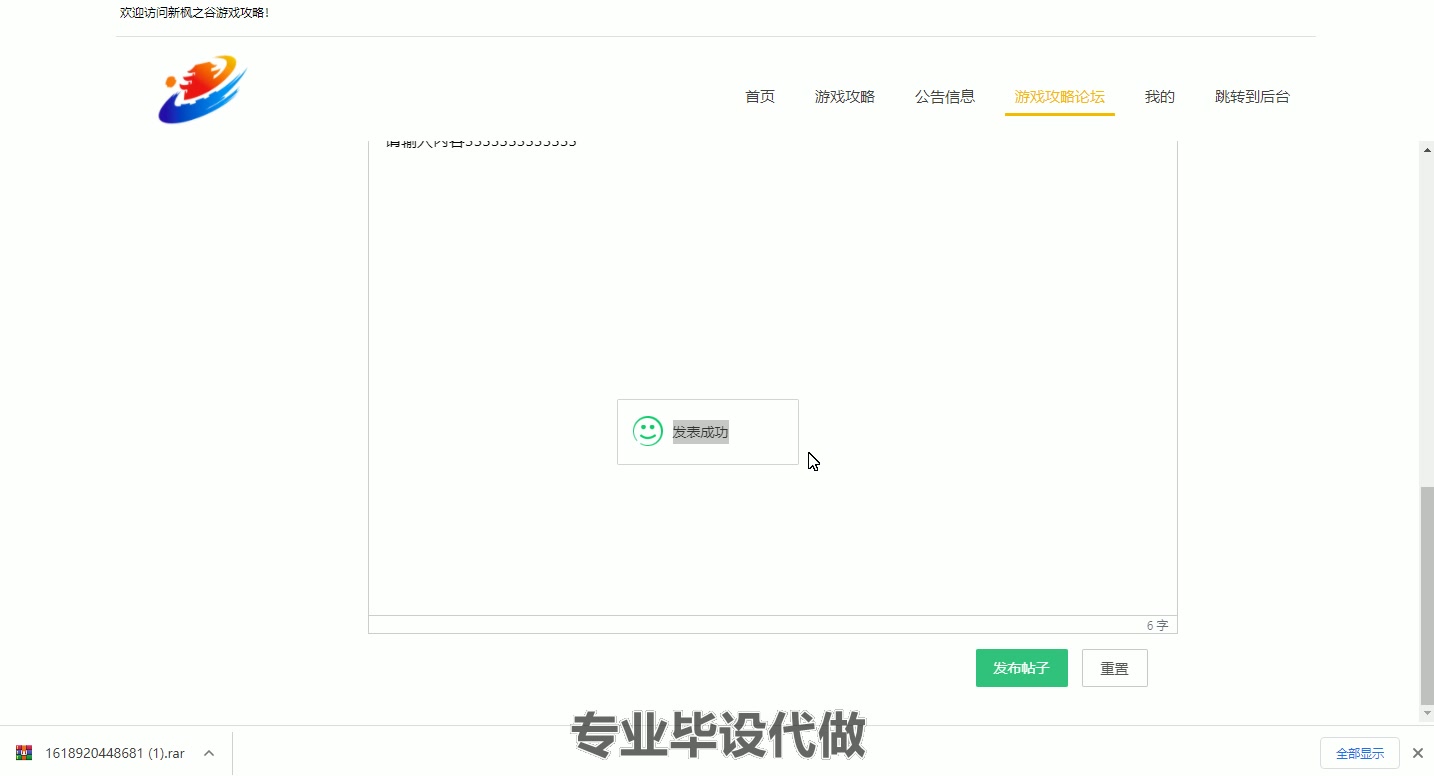
Task: Expand download item options chevron
Action: point(209,753)
